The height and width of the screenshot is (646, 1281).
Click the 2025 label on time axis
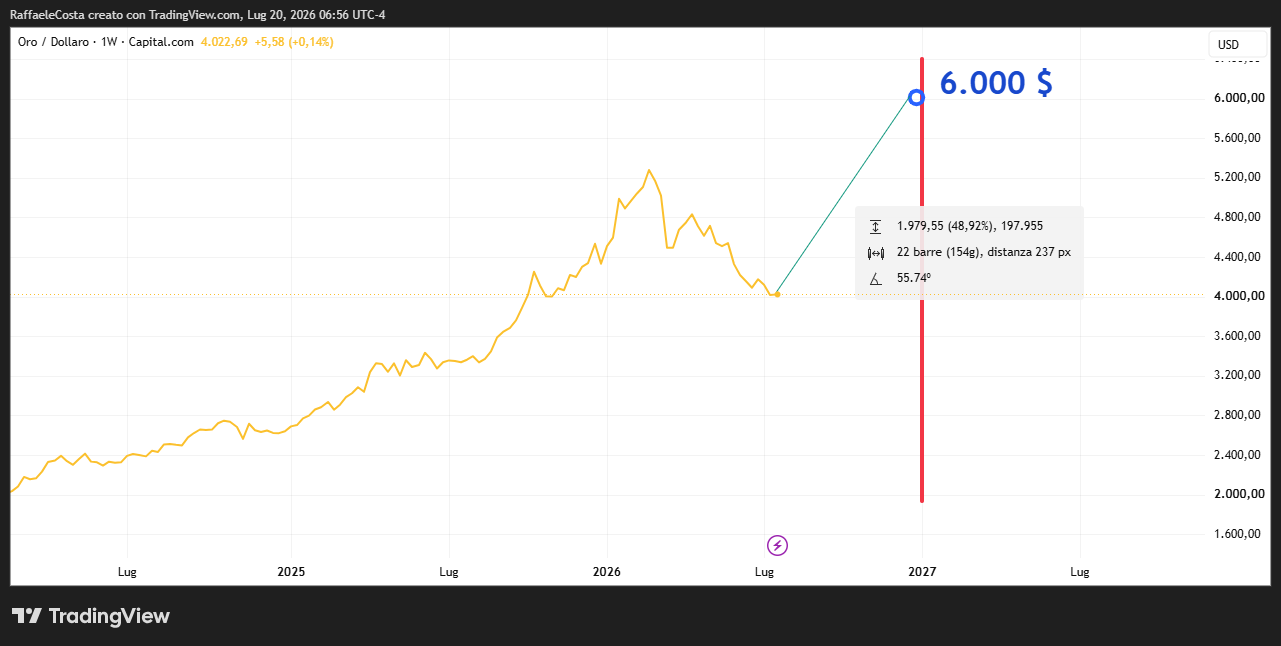[291, 572]
